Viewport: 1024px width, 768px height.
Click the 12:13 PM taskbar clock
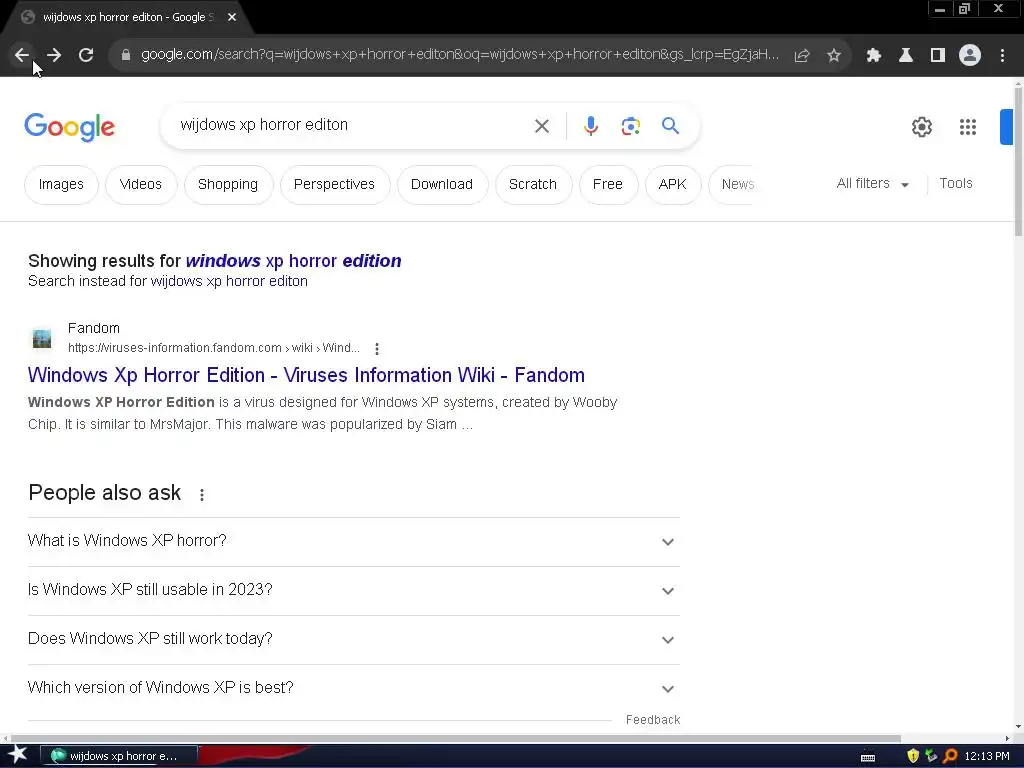[x=987, y=756]
